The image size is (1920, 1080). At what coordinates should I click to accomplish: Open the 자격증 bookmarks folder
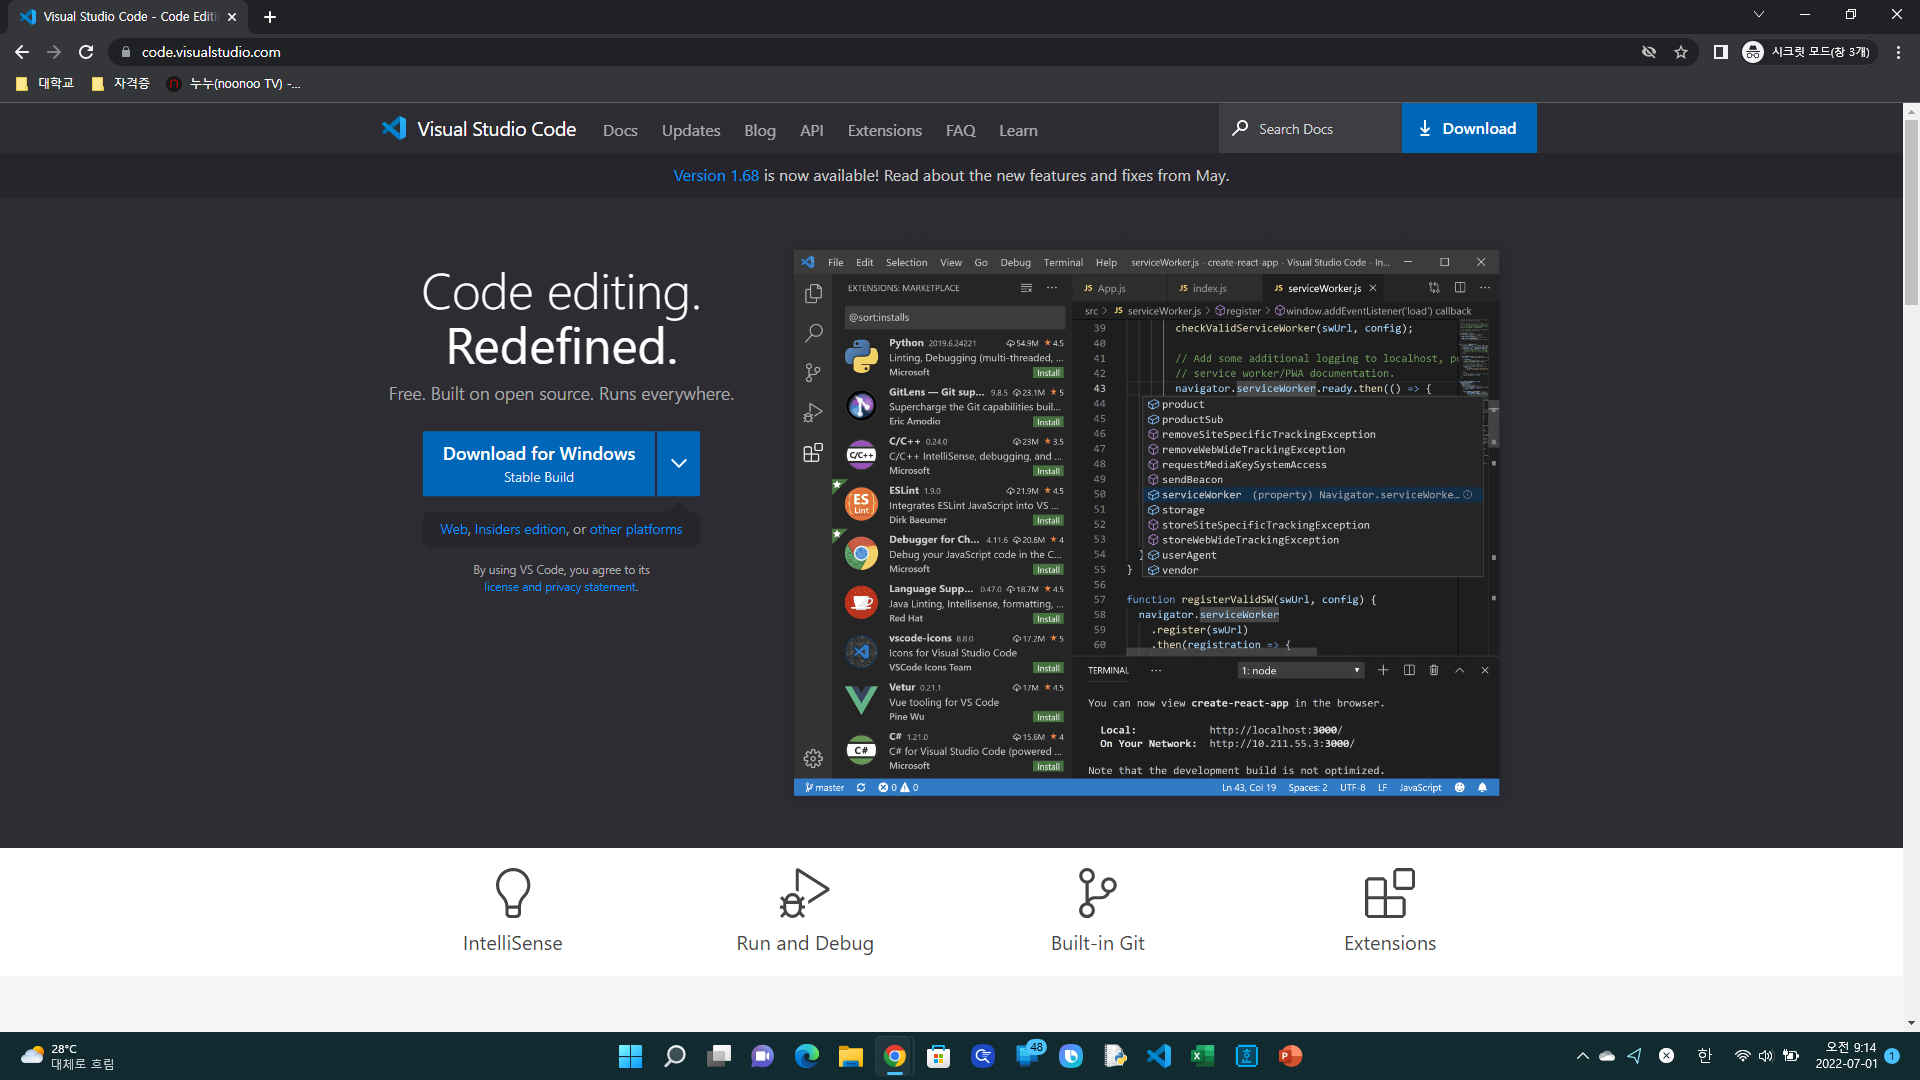pos(120,83)
